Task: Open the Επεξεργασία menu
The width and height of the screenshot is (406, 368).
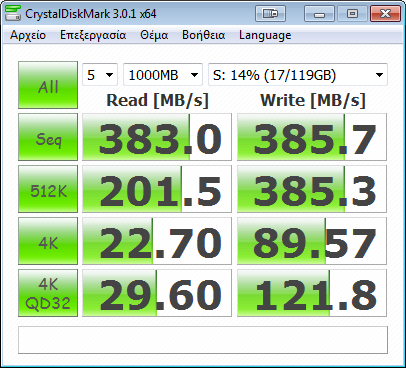Action: 93,35
